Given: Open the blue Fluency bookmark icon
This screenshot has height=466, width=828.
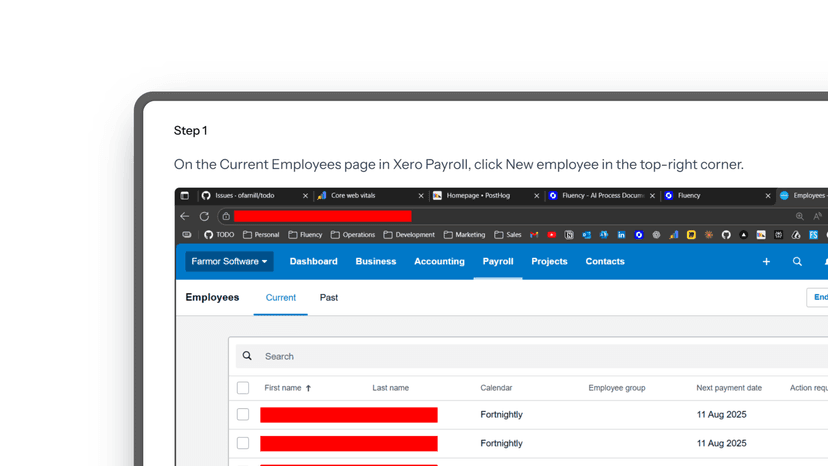Looking at the screenshot, I should tap(639, 235).
